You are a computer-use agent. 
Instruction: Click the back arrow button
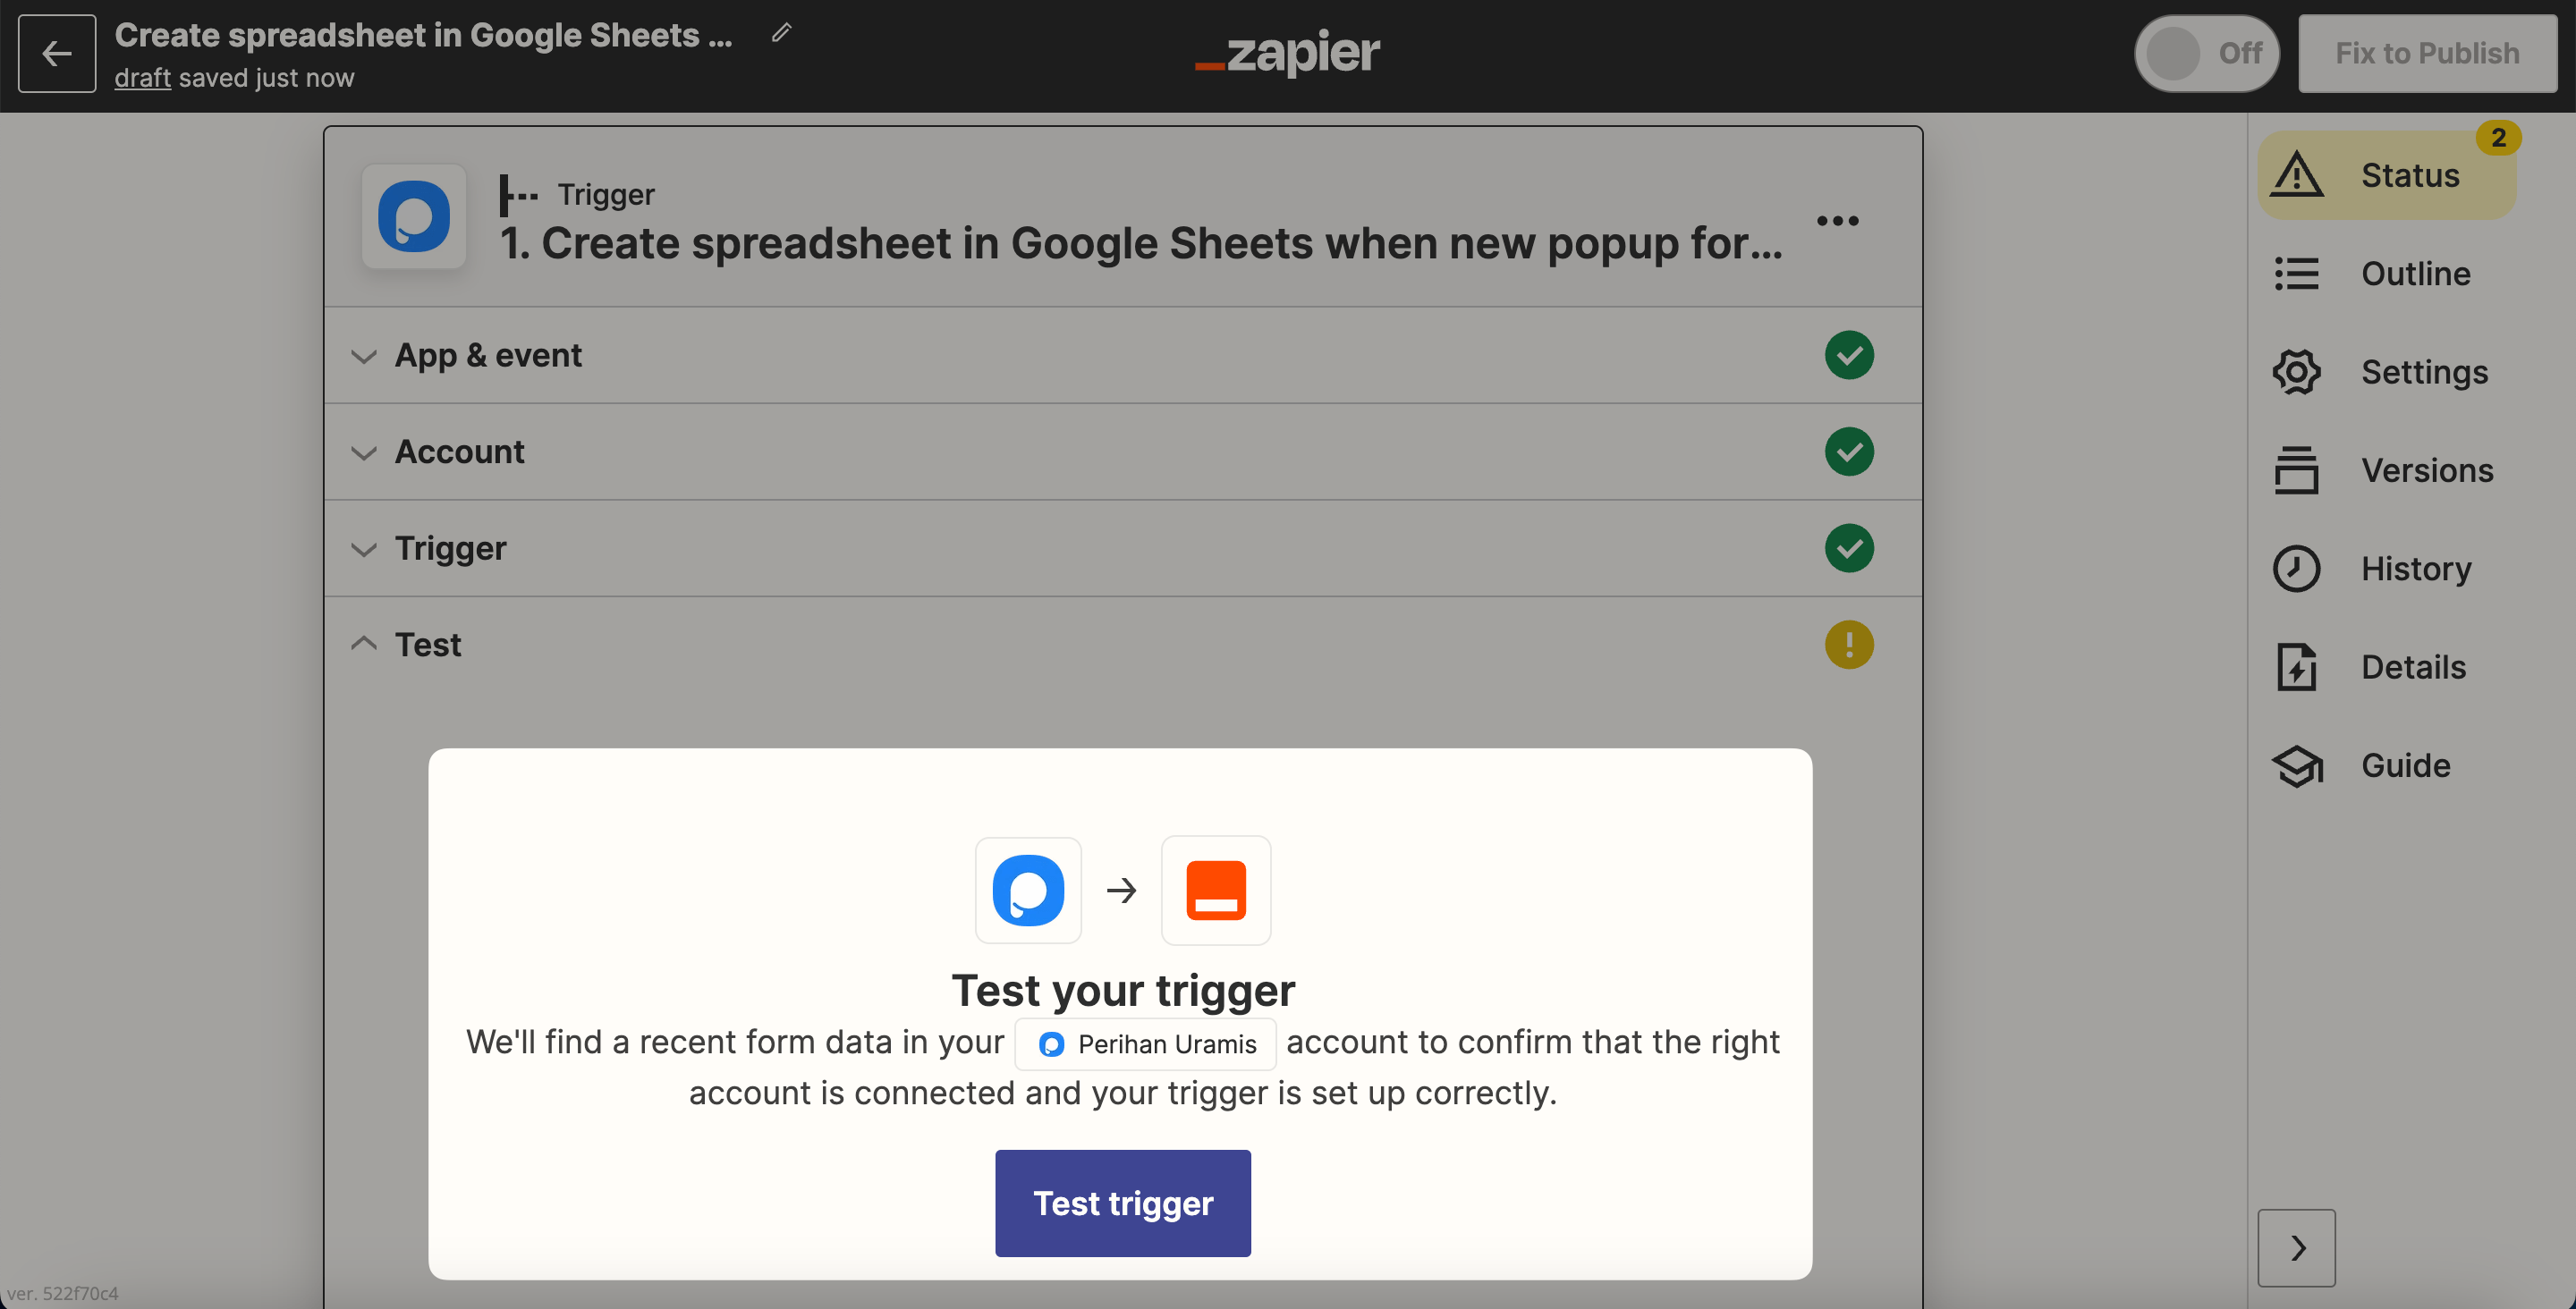click(57, 53)
